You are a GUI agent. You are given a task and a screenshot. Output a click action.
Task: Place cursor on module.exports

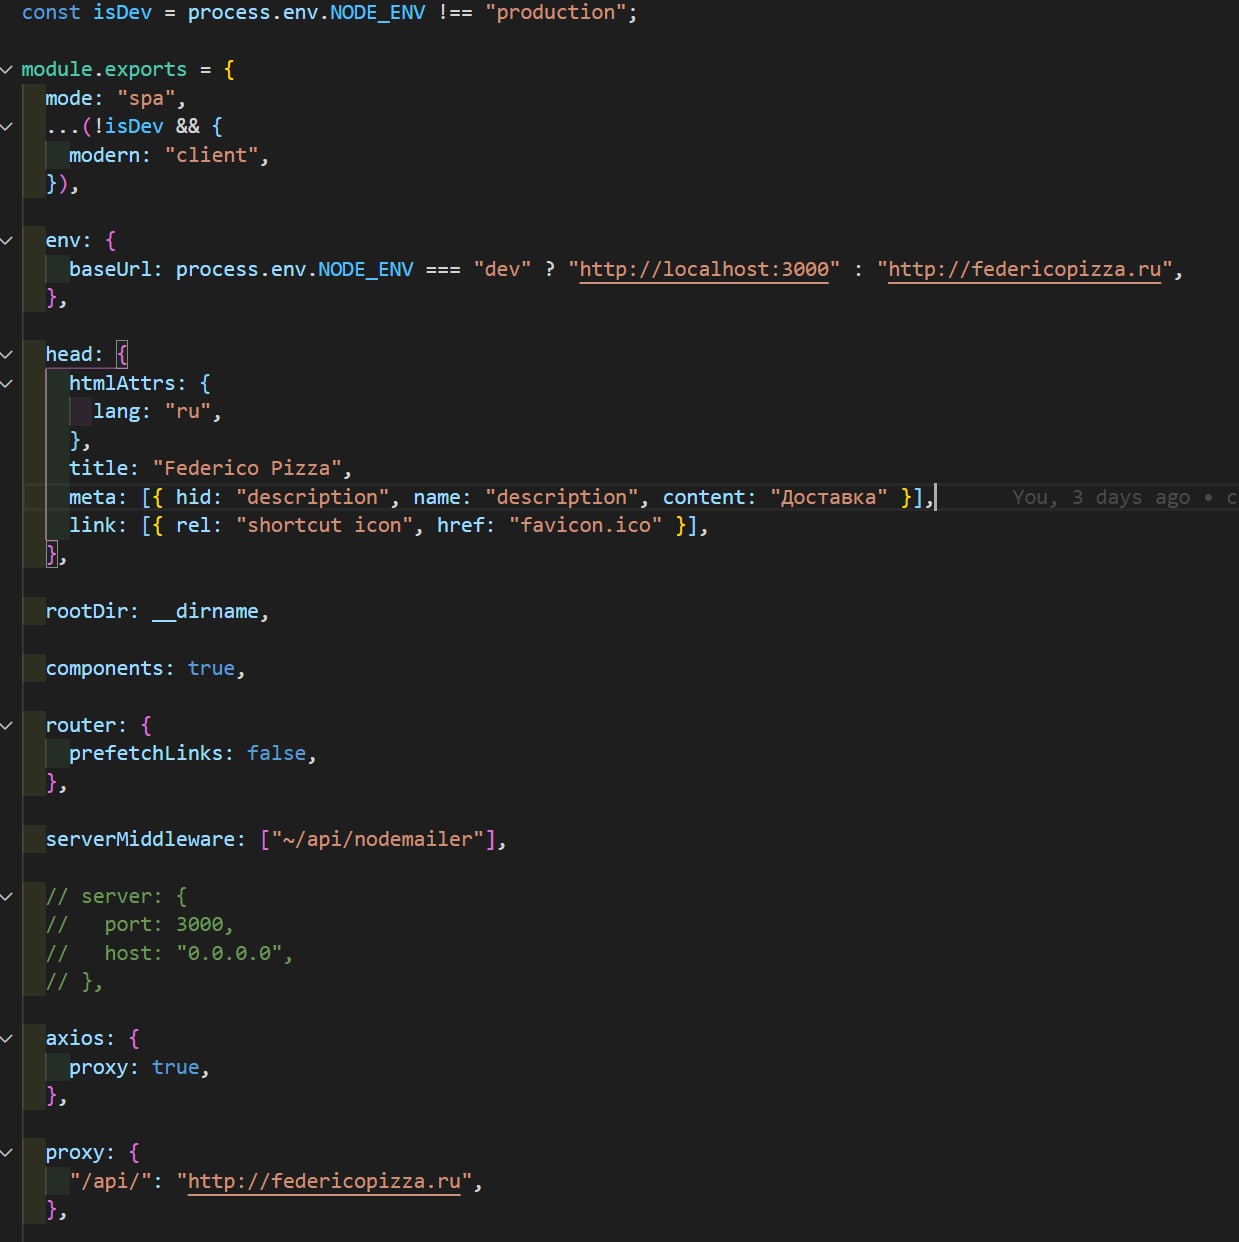pyautogui.click(x=104, y=69)
